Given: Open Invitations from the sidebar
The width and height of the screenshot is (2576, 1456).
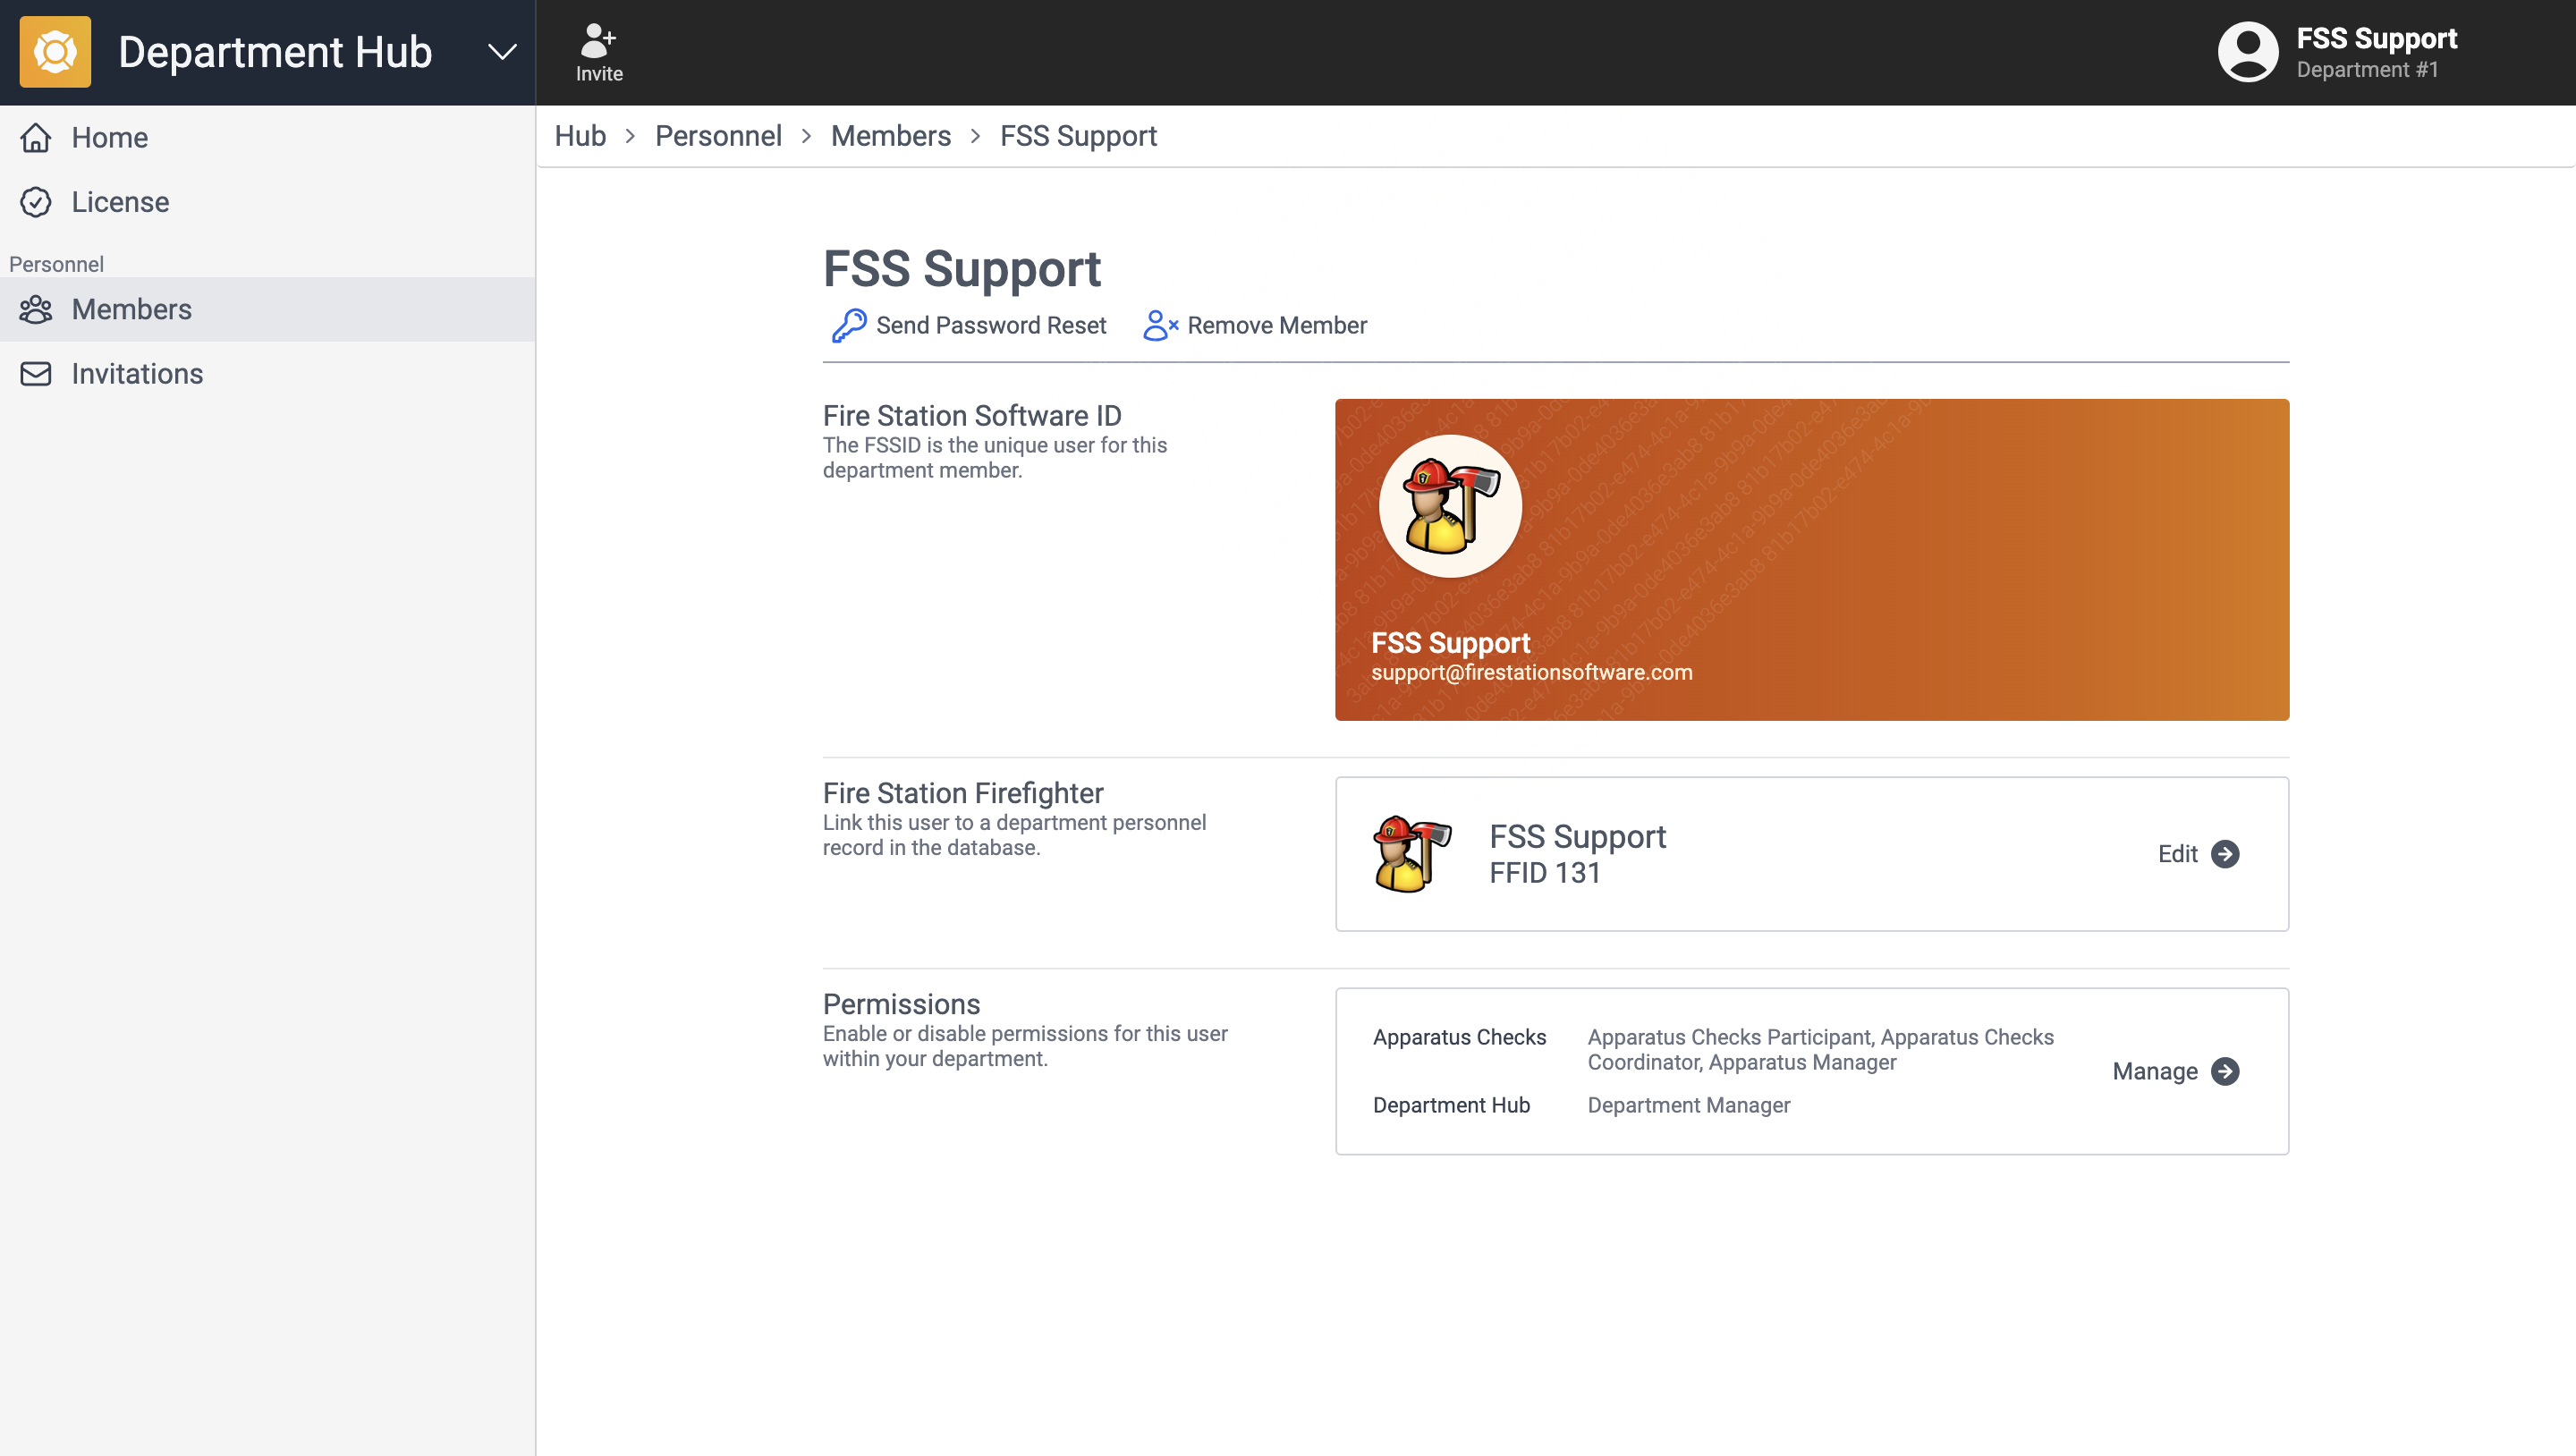Looking at the screenshot, I should (137, 374).
